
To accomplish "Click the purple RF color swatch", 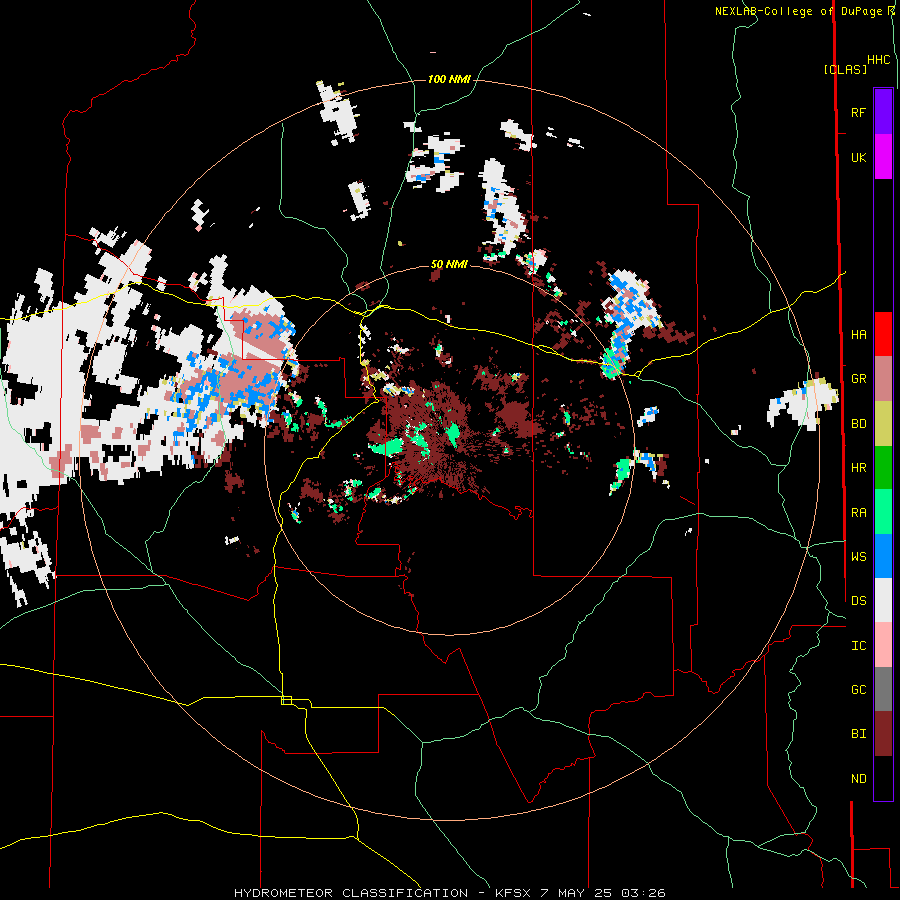I will click(x=883, y=112).
